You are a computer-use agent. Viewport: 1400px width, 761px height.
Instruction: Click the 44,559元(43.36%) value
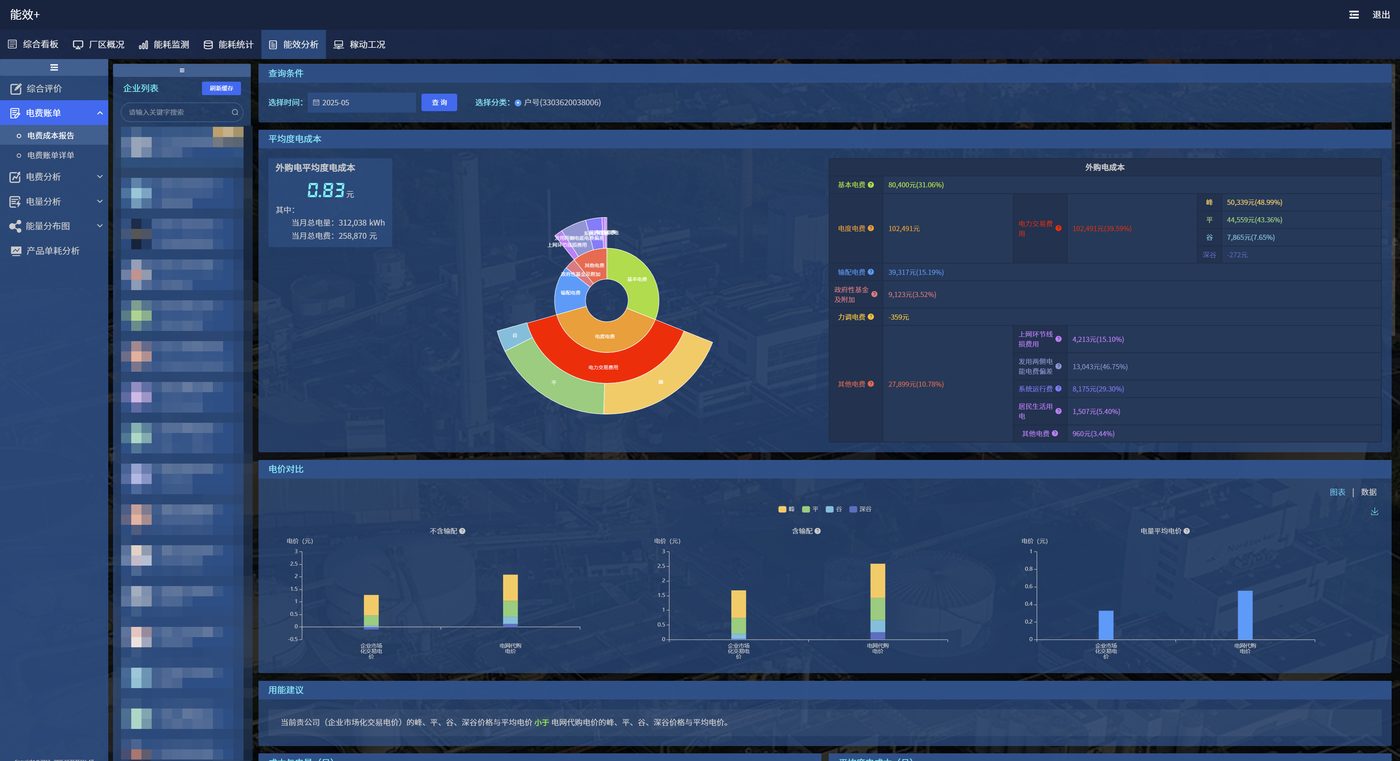click(x=1255, y=220)
